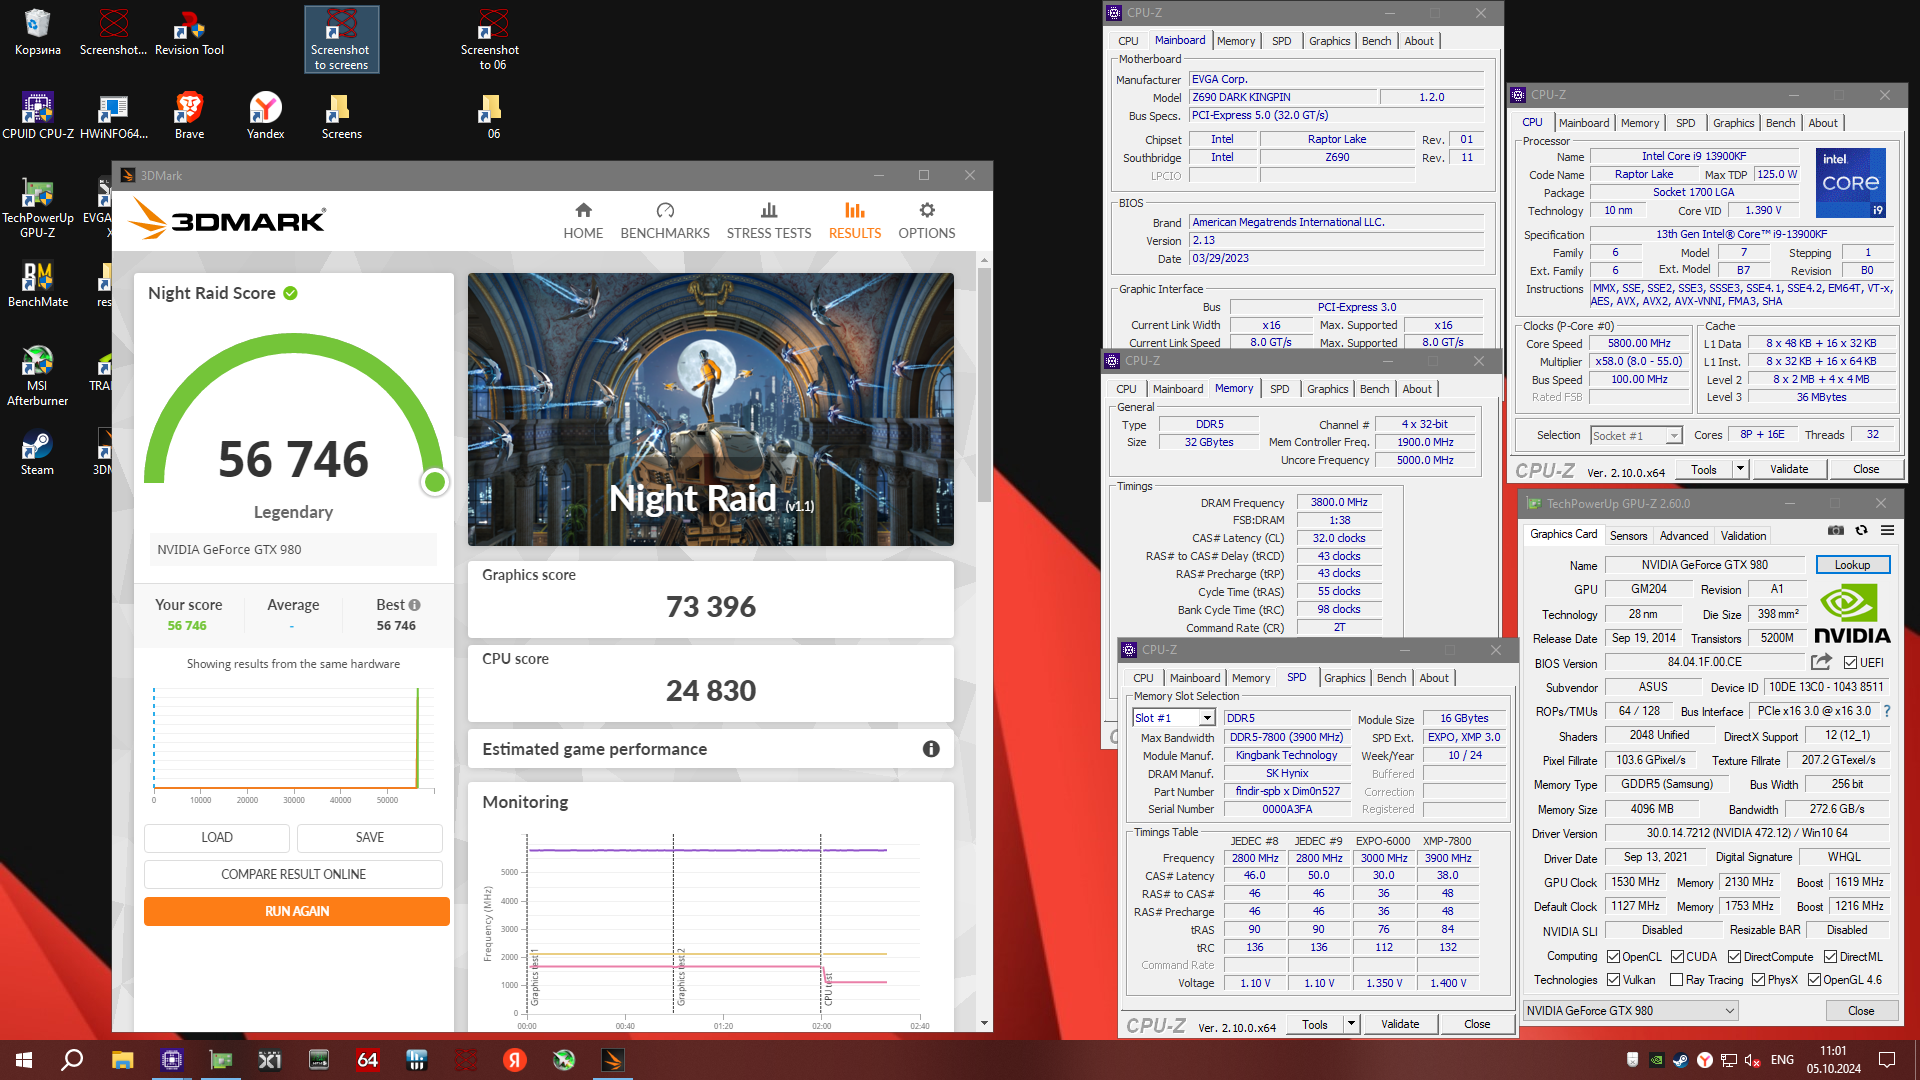Click the Bus Interface question mark in GPU-Z
1920x1080 pixels.
[x=1887, y=711]
